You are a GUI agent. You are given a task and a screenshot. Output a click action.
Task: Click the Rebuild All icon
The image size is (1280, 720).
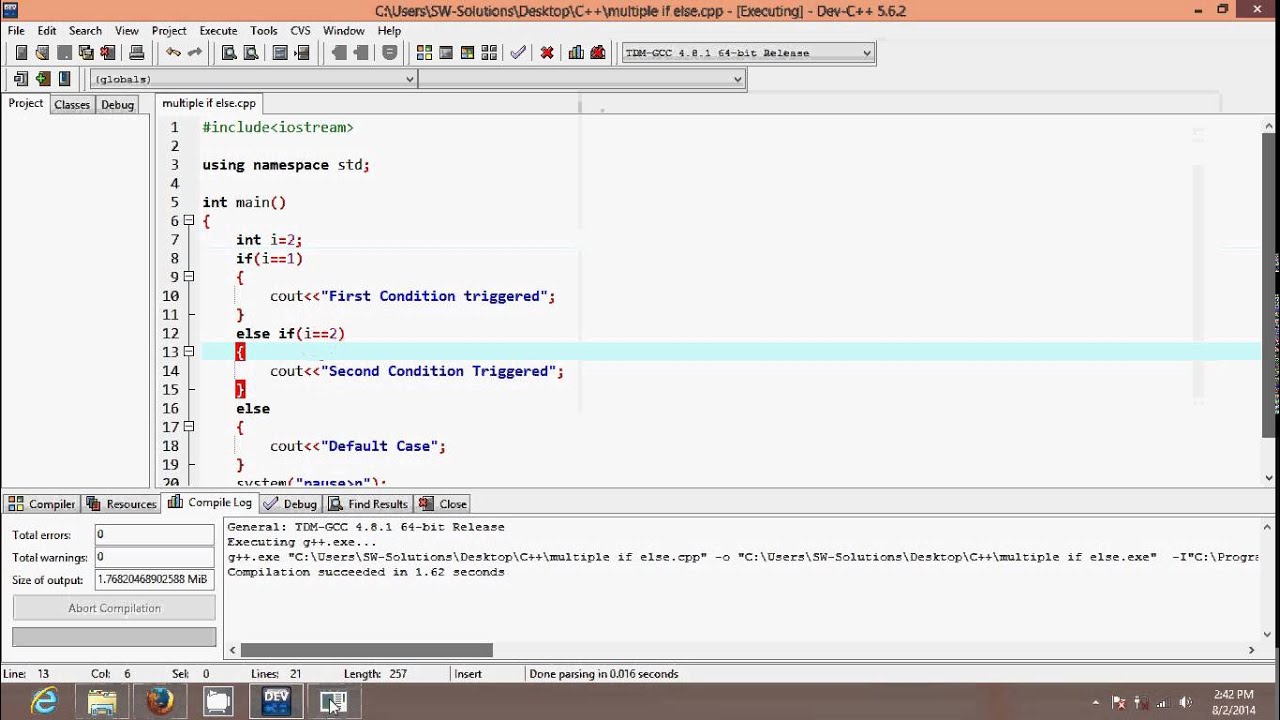click(489, 53)
